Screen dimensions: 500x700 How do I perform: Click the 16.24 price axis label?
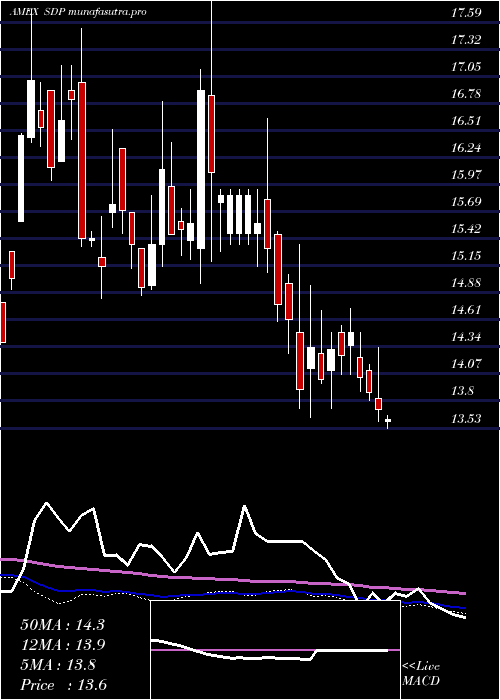tap(466, 148)
